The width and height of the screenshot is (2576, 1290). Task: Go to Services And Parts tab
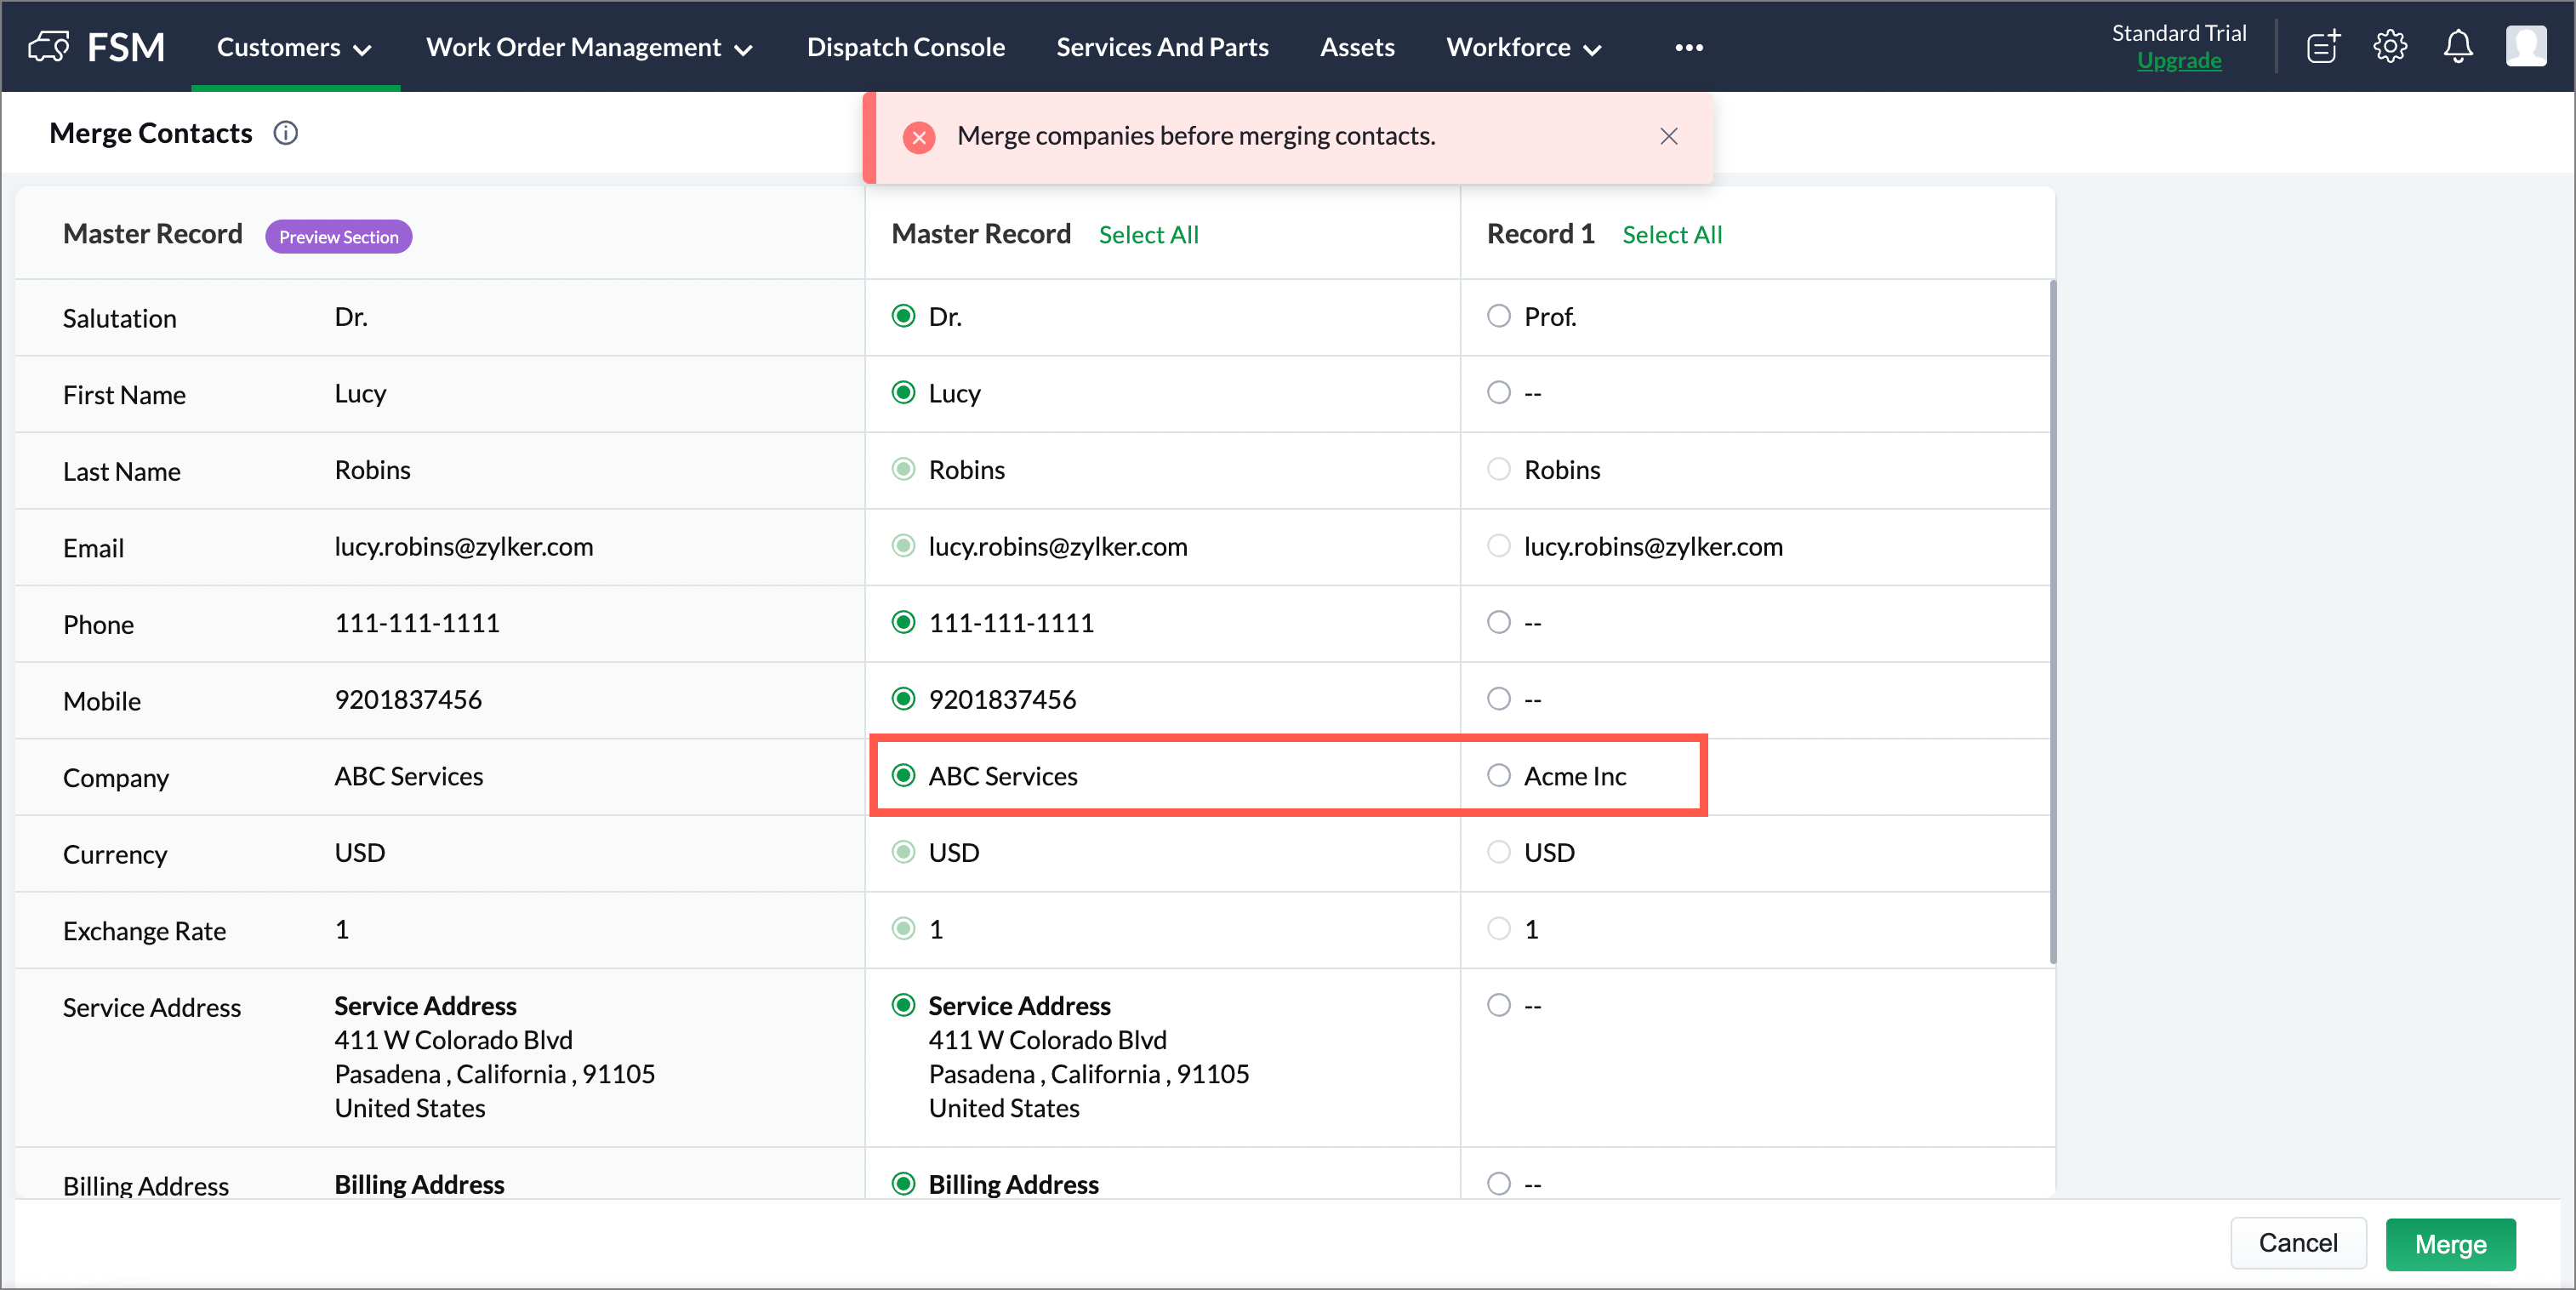1162,47
